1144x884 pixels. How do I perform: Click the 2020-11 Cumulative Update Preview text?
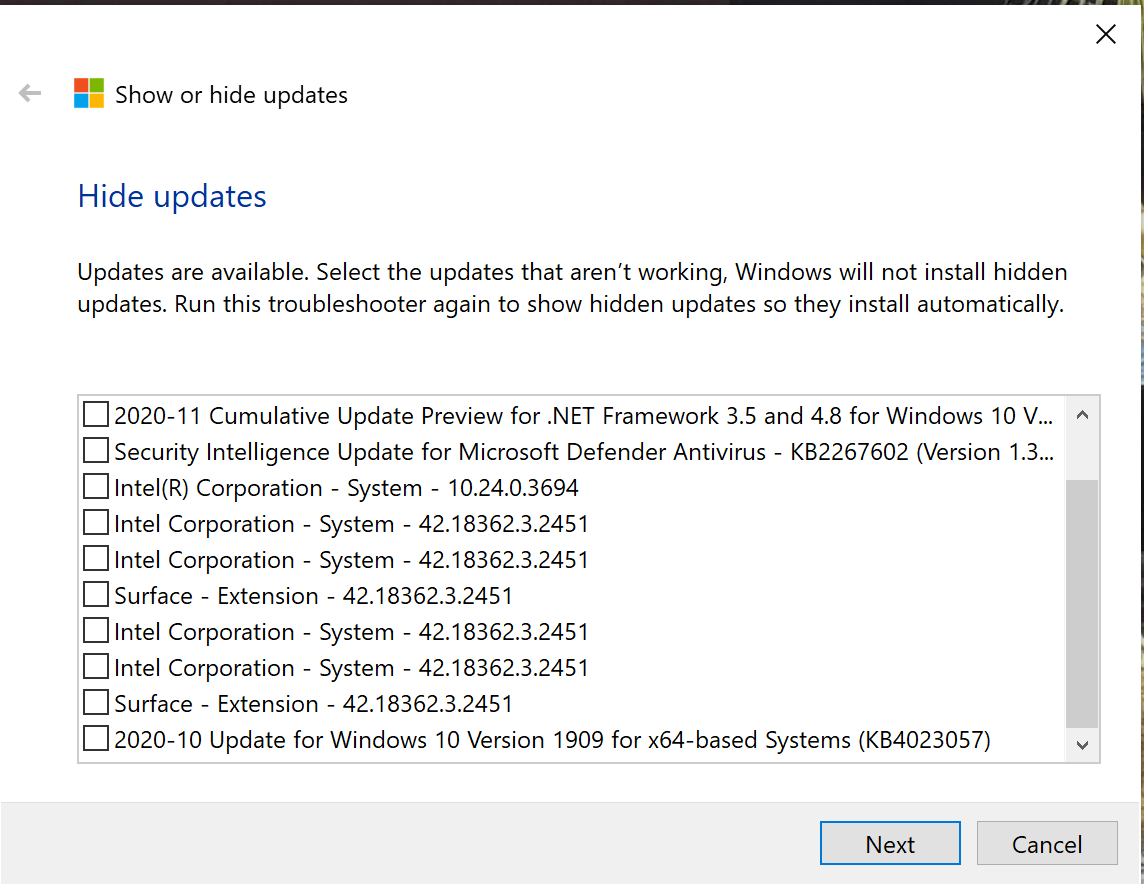(583, 416)
